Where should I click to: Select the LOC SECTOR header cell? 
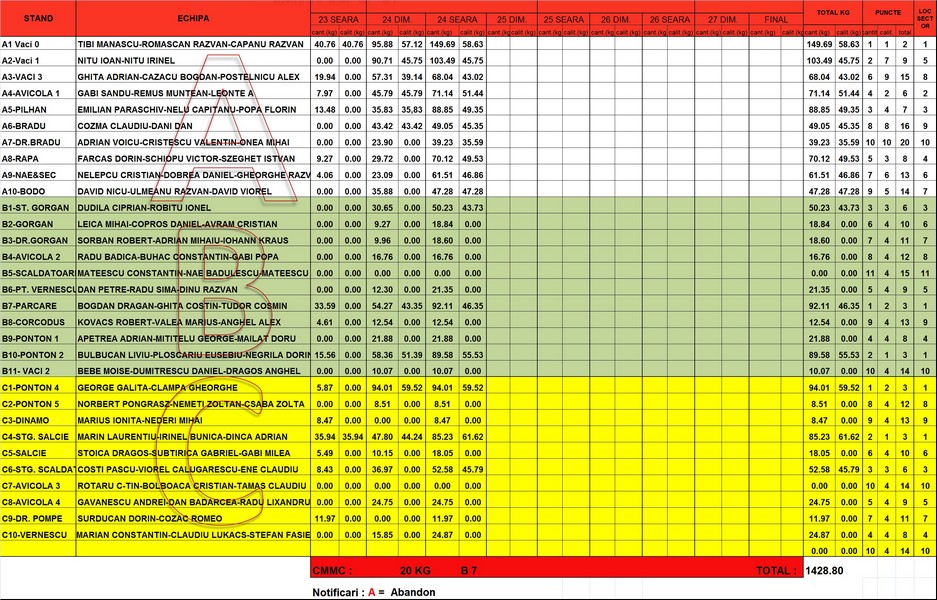click(x=925, y=18)
